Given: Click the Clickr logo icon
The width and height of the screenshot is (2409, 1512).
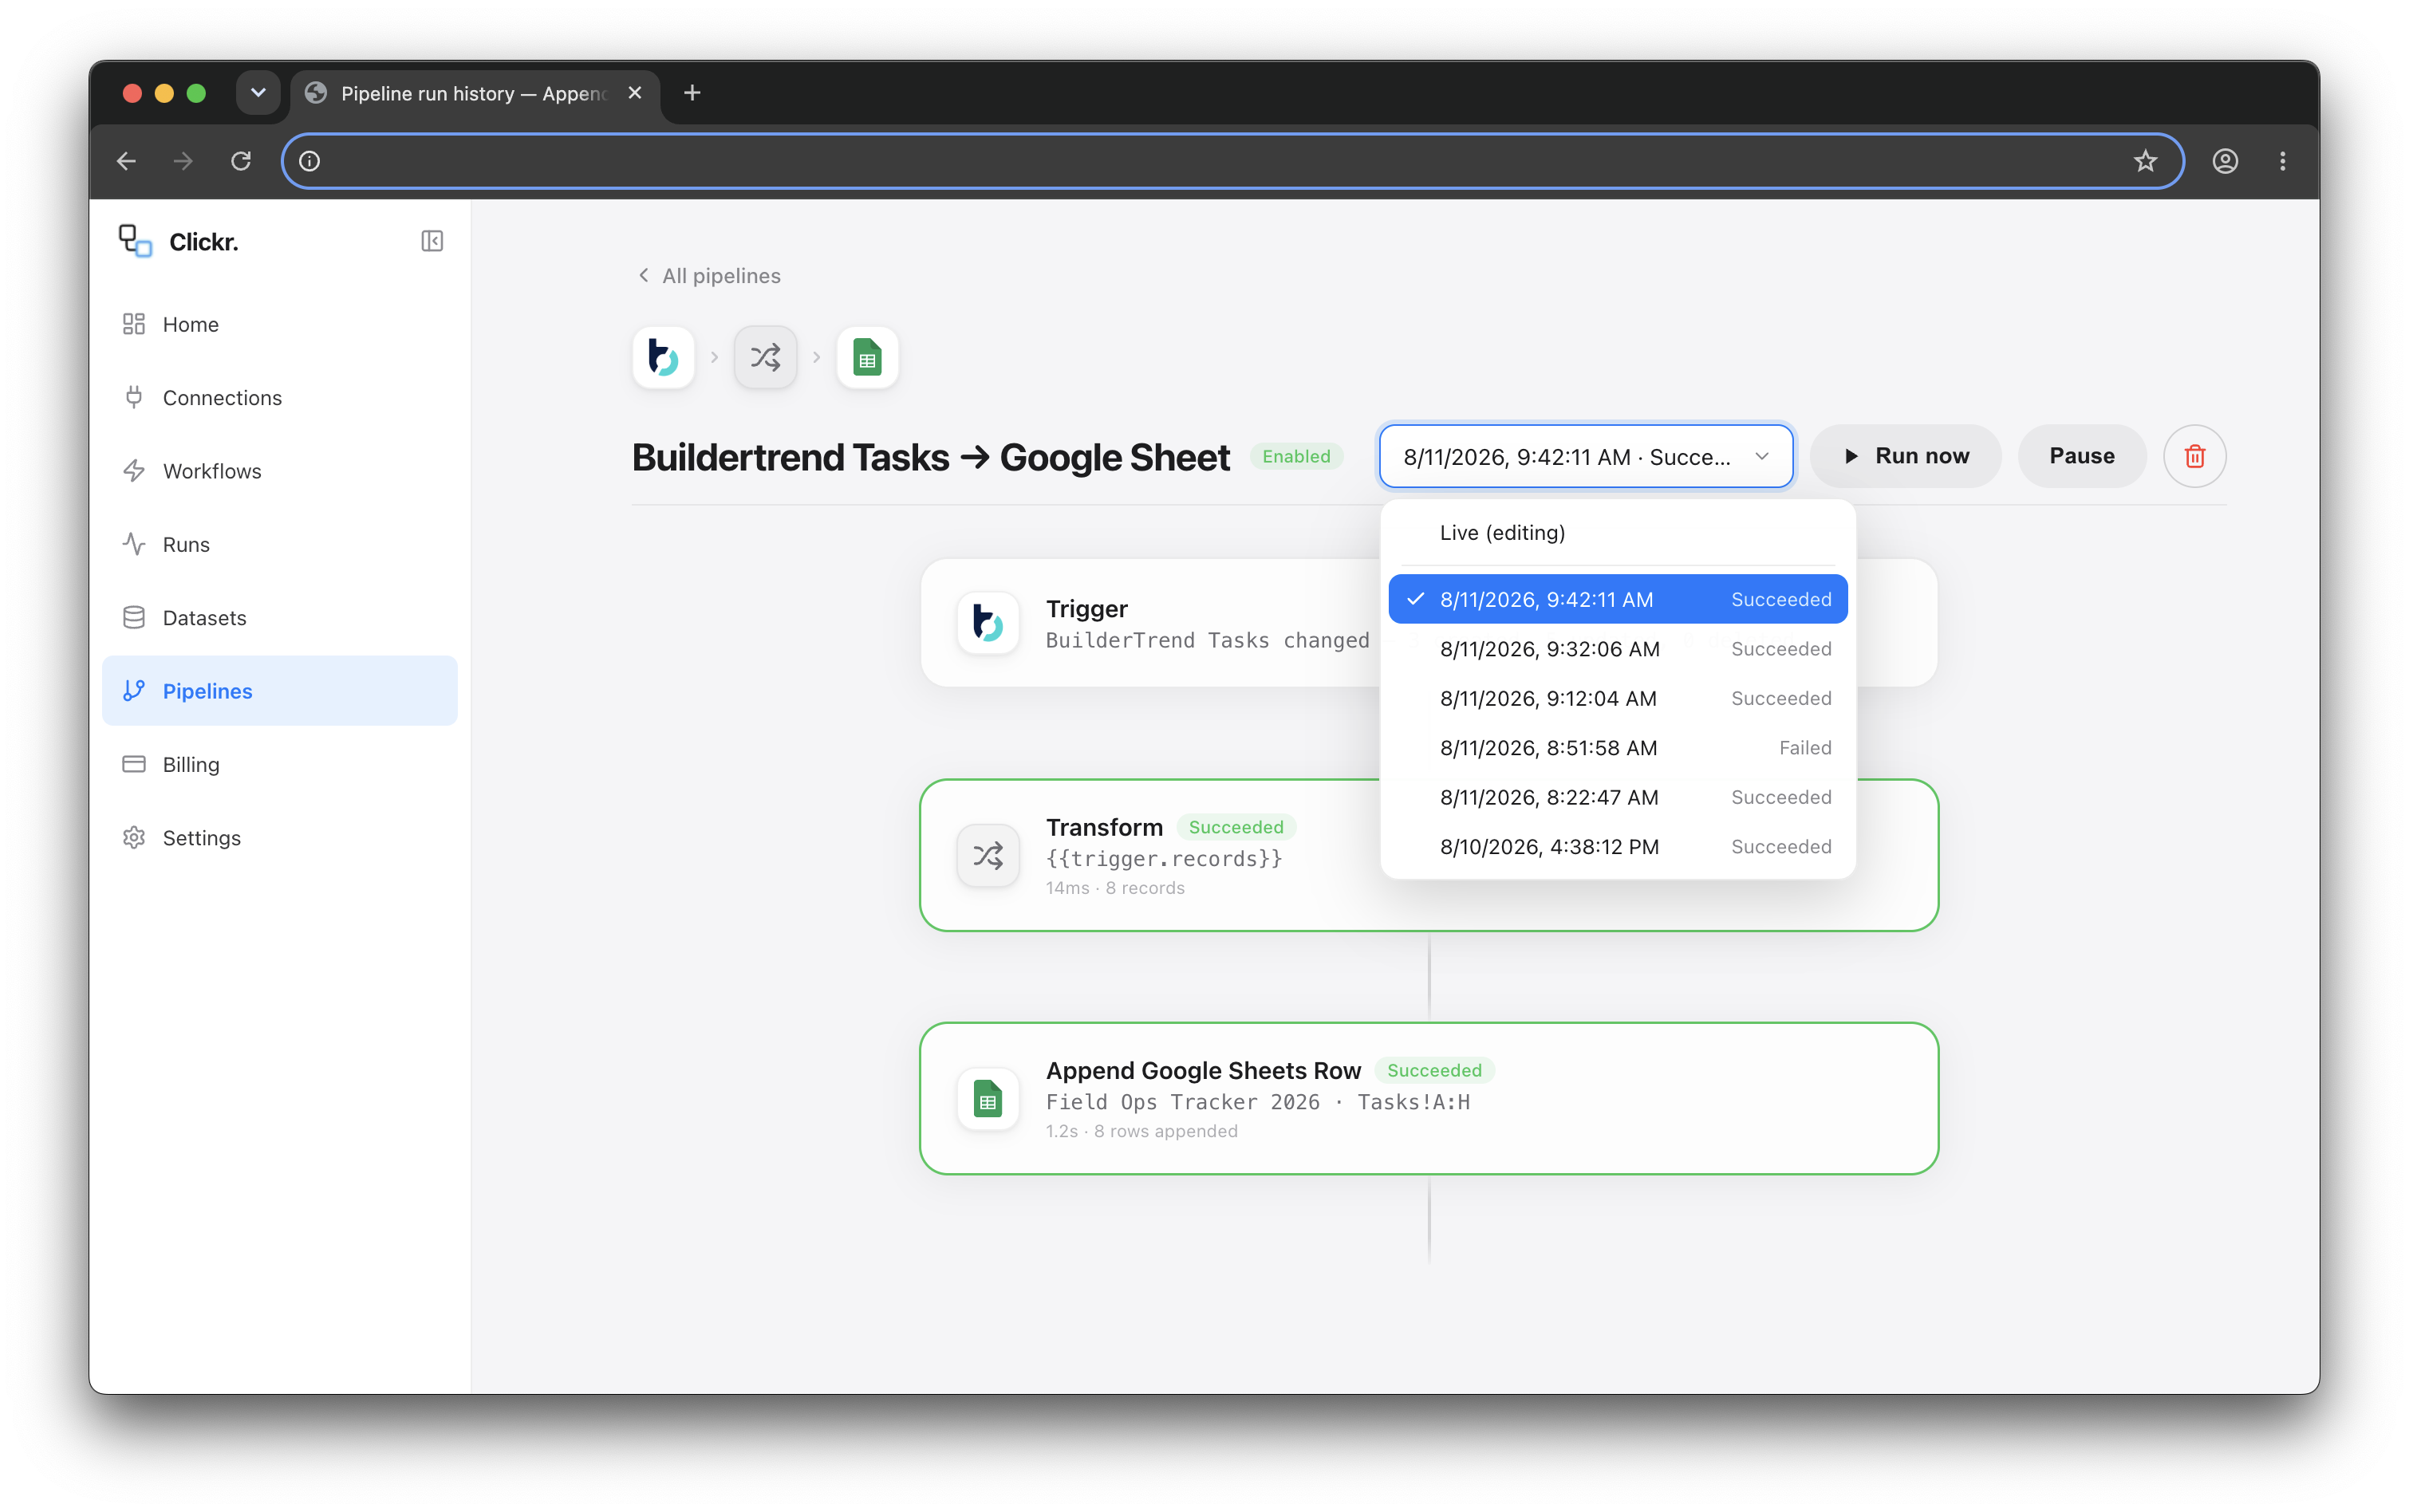Looking at the screenshot, I should click(135, 241).
